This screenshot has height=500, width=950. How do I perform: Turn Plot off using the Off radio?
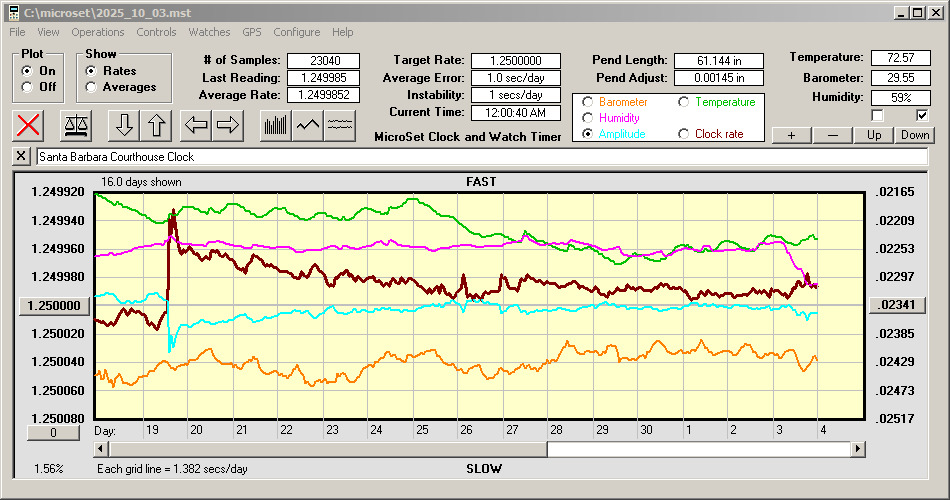[27, 87]
